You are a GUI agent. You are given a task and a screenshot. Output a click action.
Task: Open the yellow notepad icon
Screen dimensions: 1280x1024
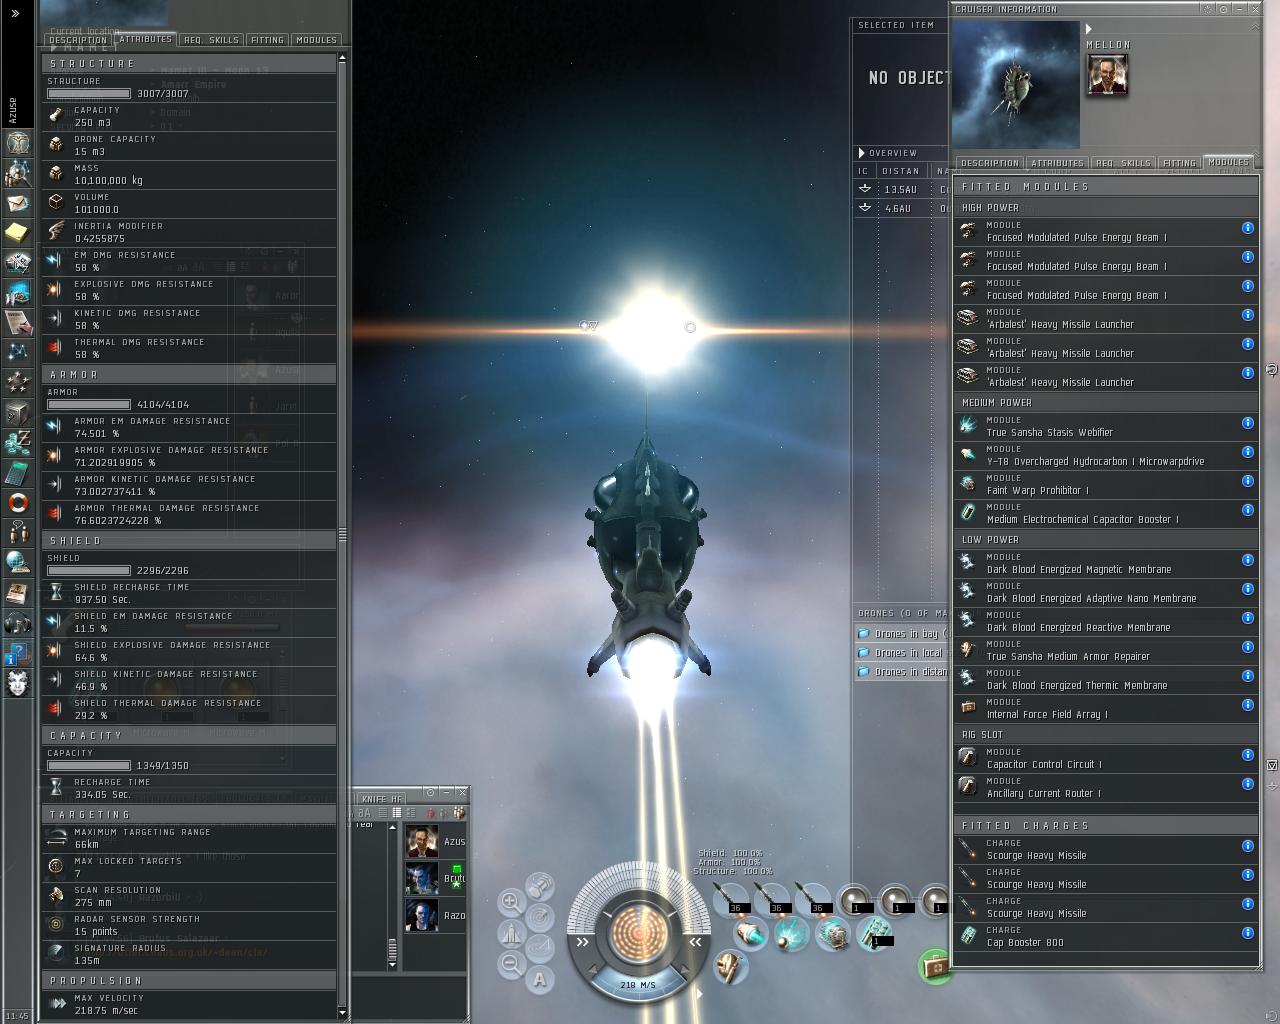point(18,232)
